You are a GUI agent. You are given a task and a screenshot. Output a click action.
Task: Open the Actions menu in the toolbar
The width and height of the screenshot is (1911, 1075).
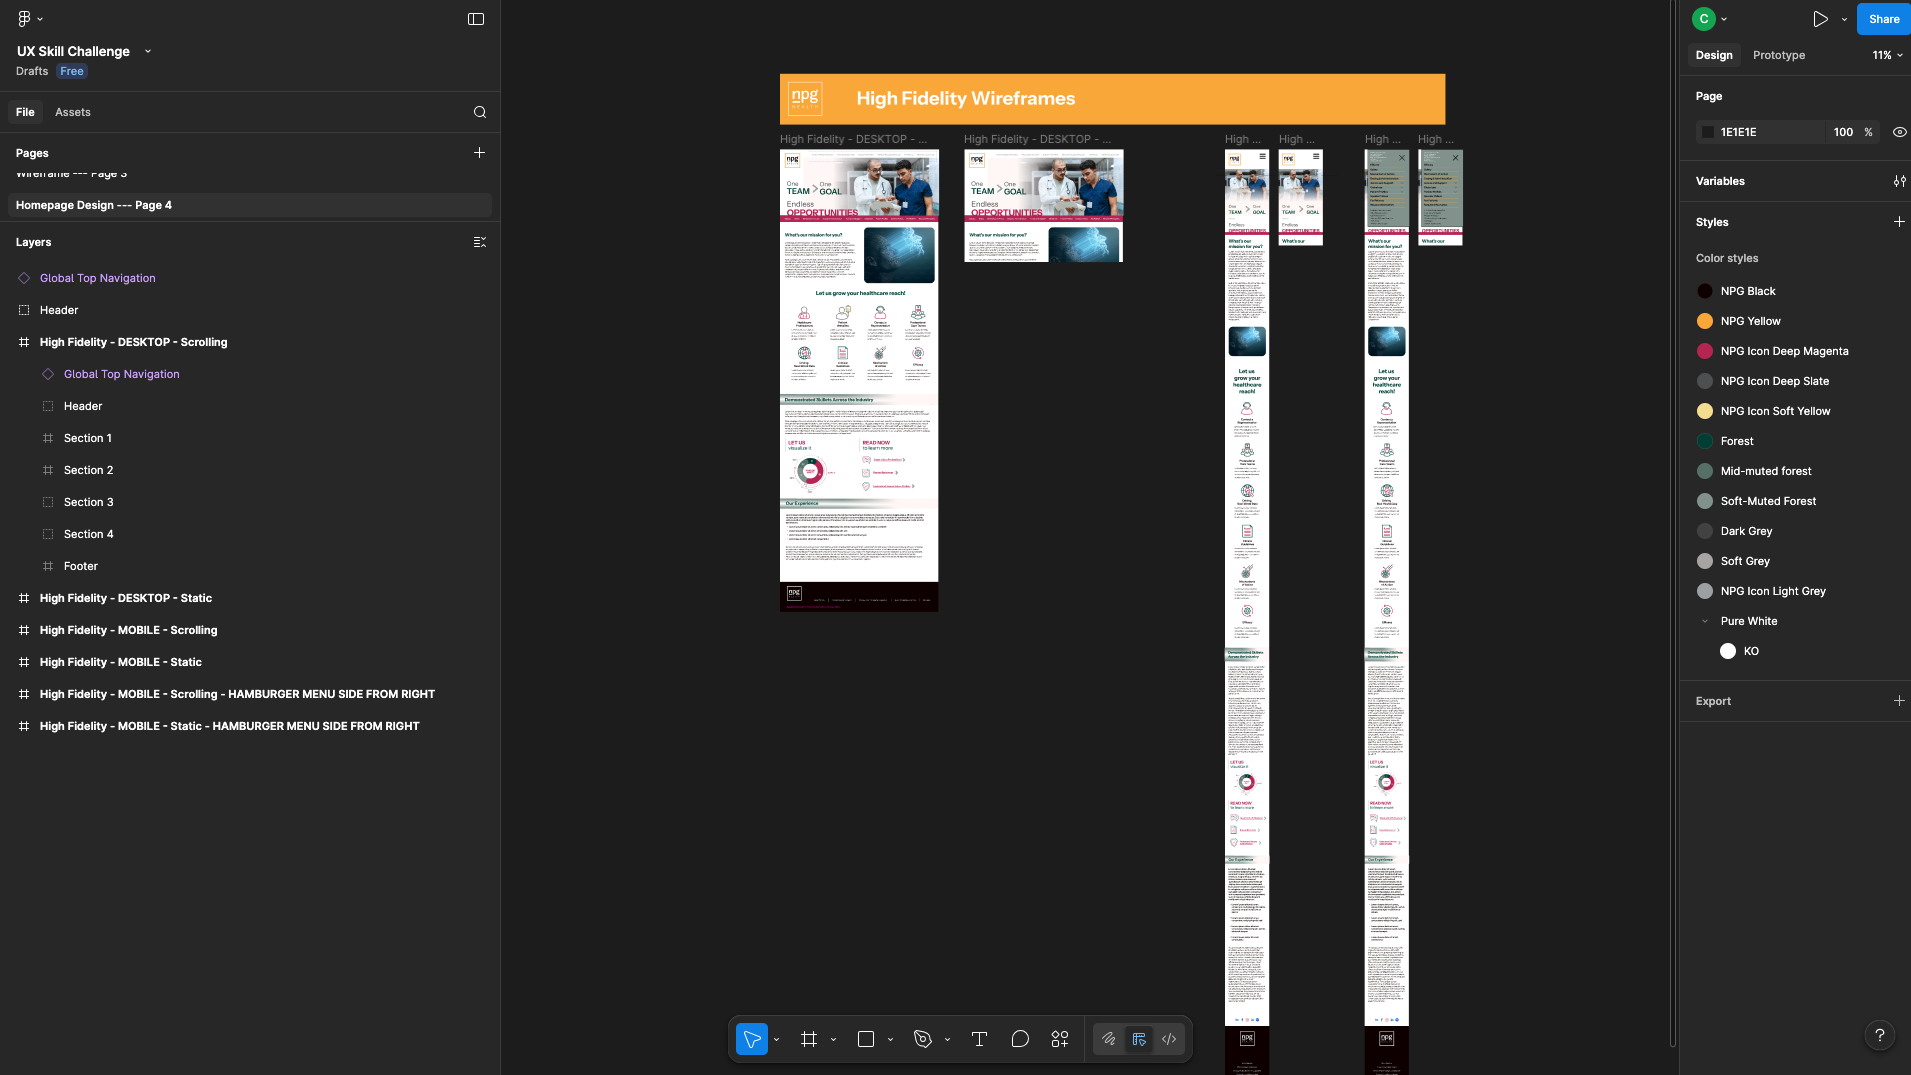(1059, 1039)
